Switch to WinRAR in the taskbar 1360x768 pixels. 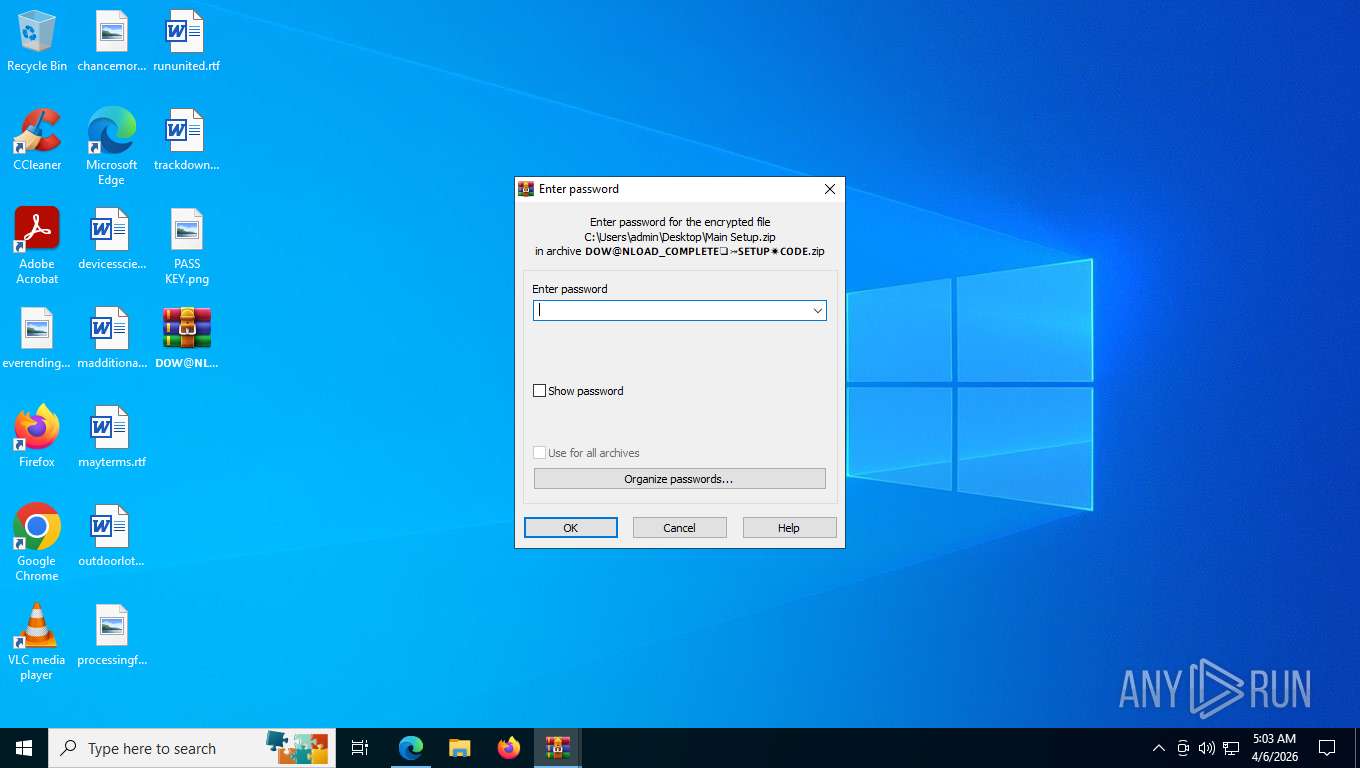coord(558,748)
